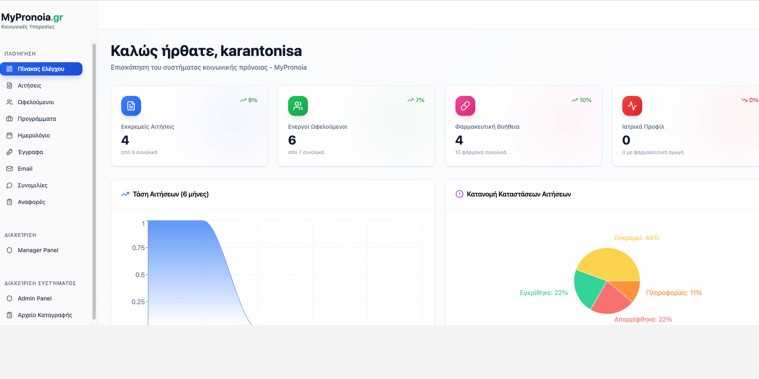Click the 0.25 axis label on chart
Image resolution: width=759 pixels, height=379 pixels.
(x=138, y=302)
